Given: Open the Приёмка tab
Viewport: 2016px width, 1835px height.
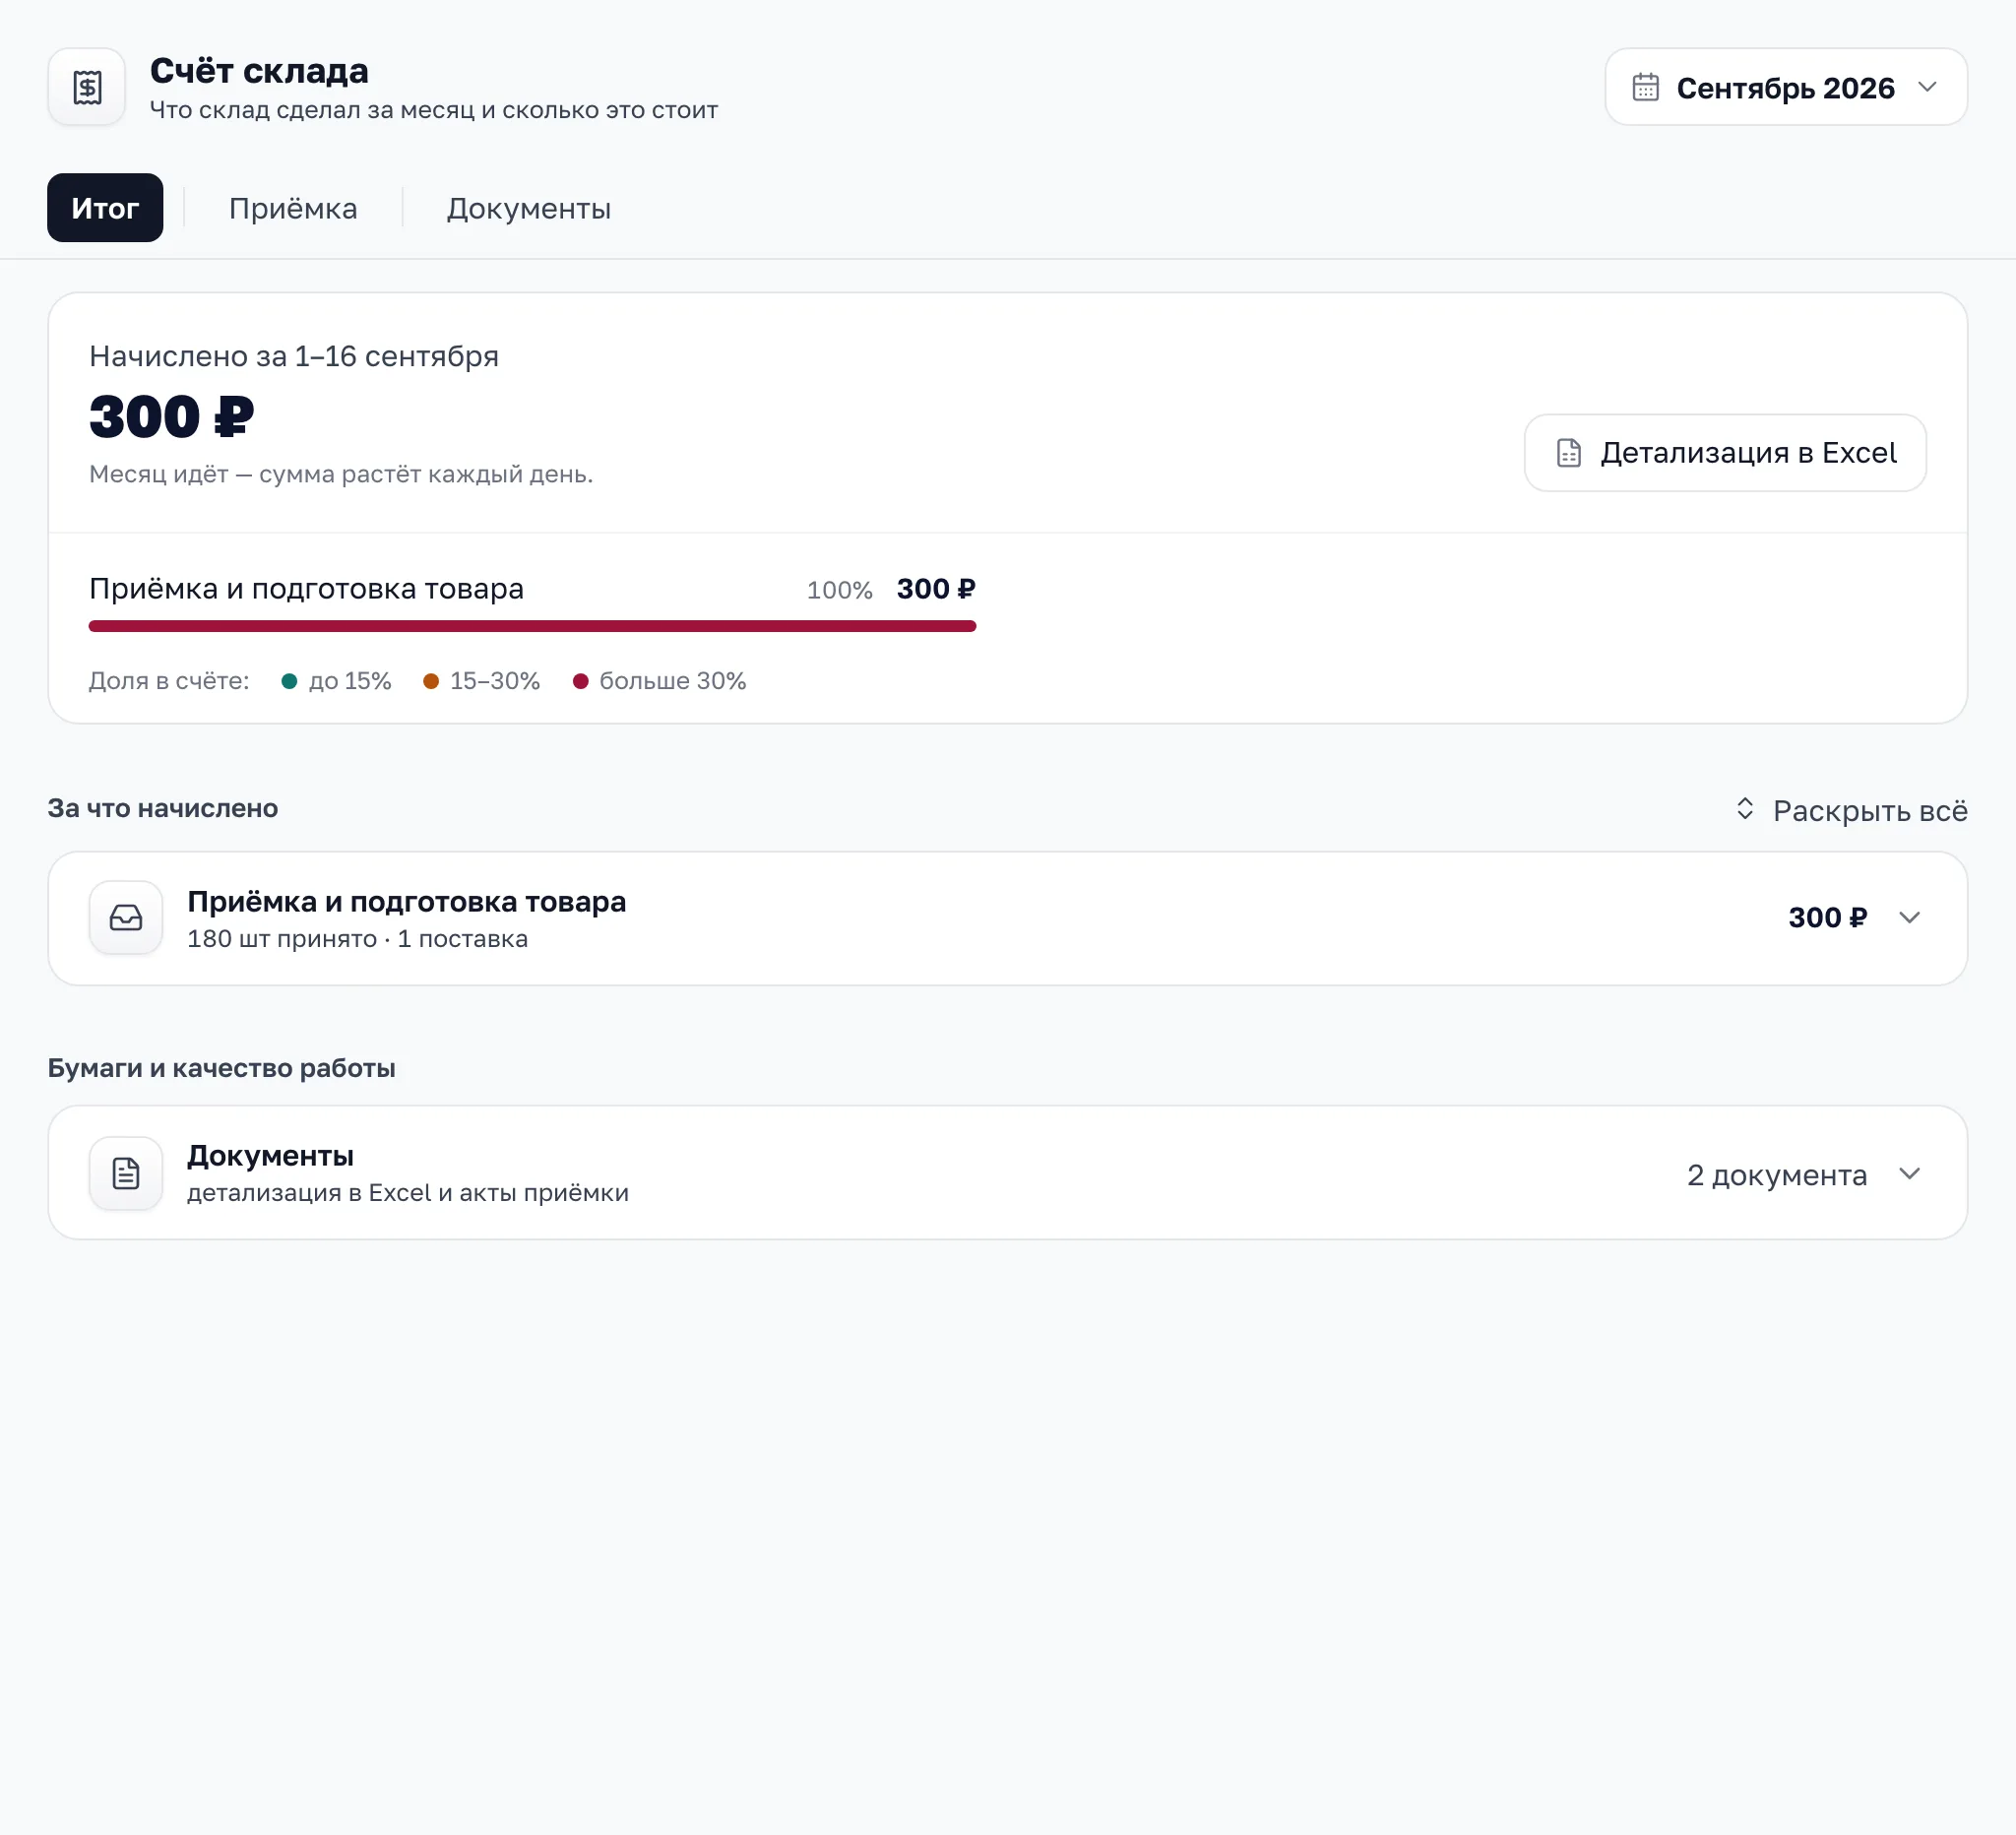Looking at the screenshot, I should pos(293,208).
